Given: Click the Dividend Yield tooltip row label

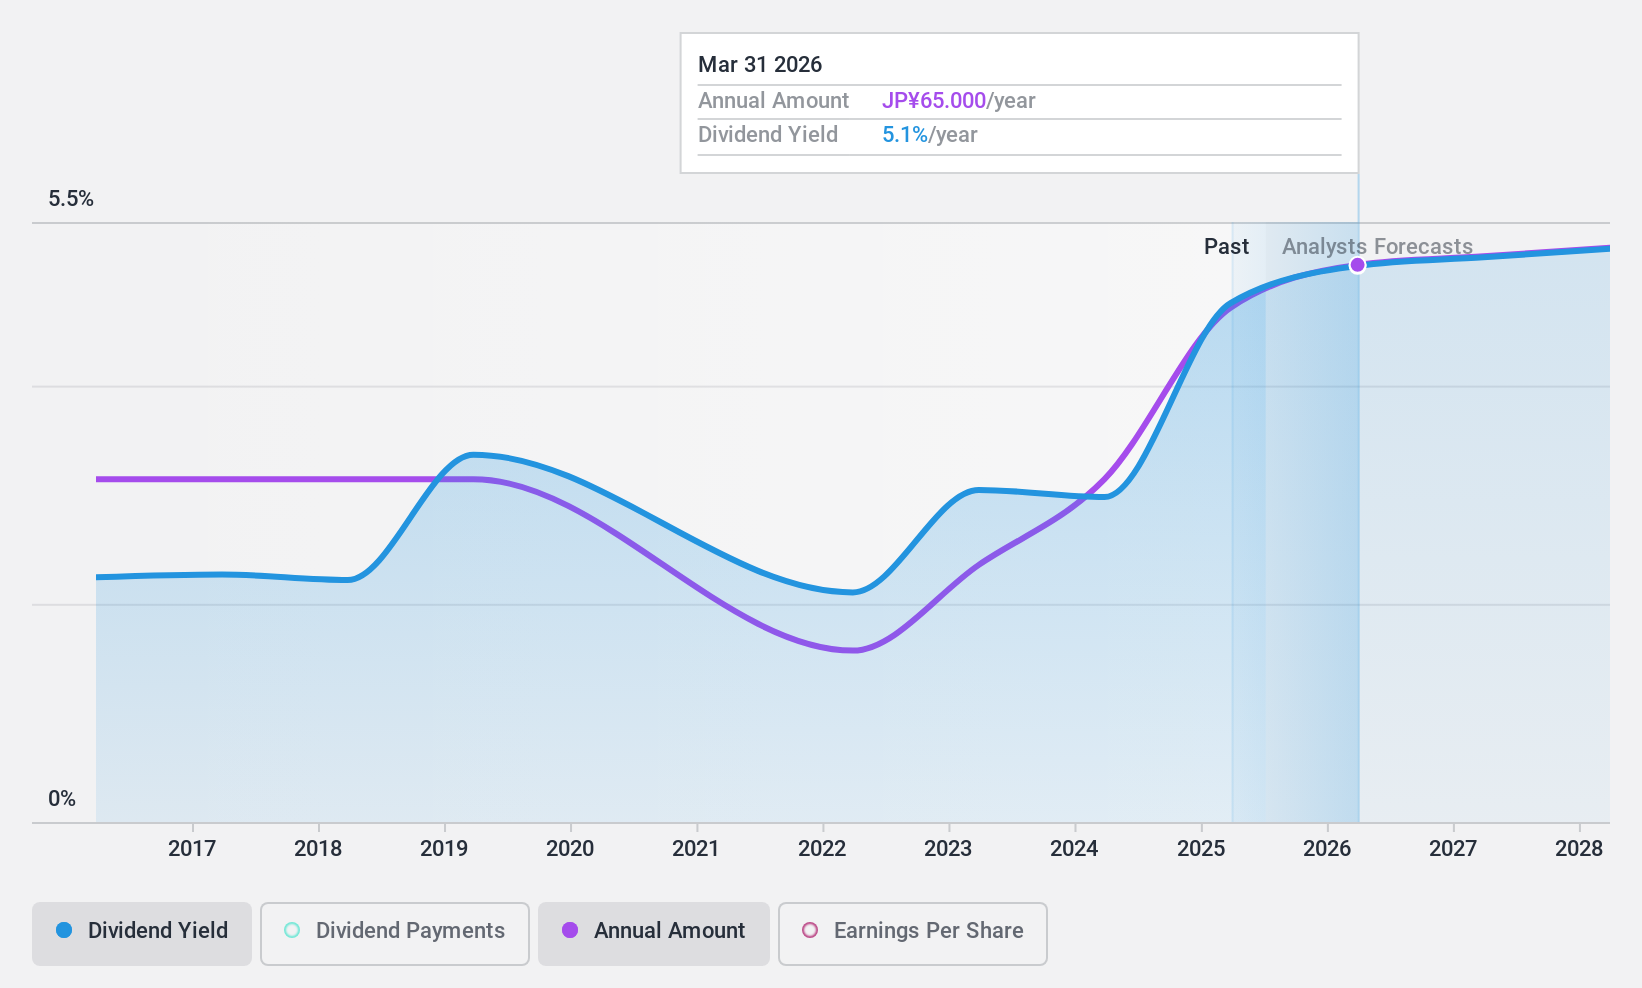Looking at the screenshot, I should (768, 135).
